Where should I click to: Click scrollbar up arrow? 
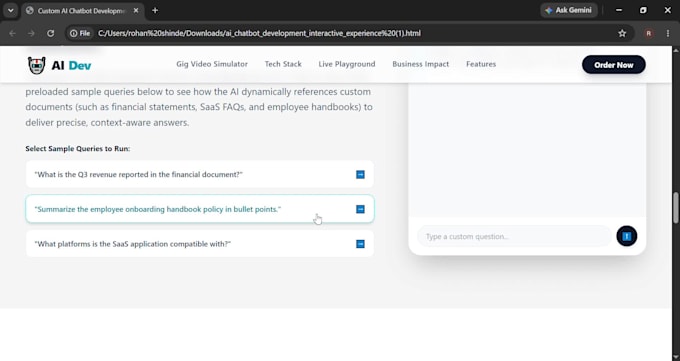[x=676, y=50]
